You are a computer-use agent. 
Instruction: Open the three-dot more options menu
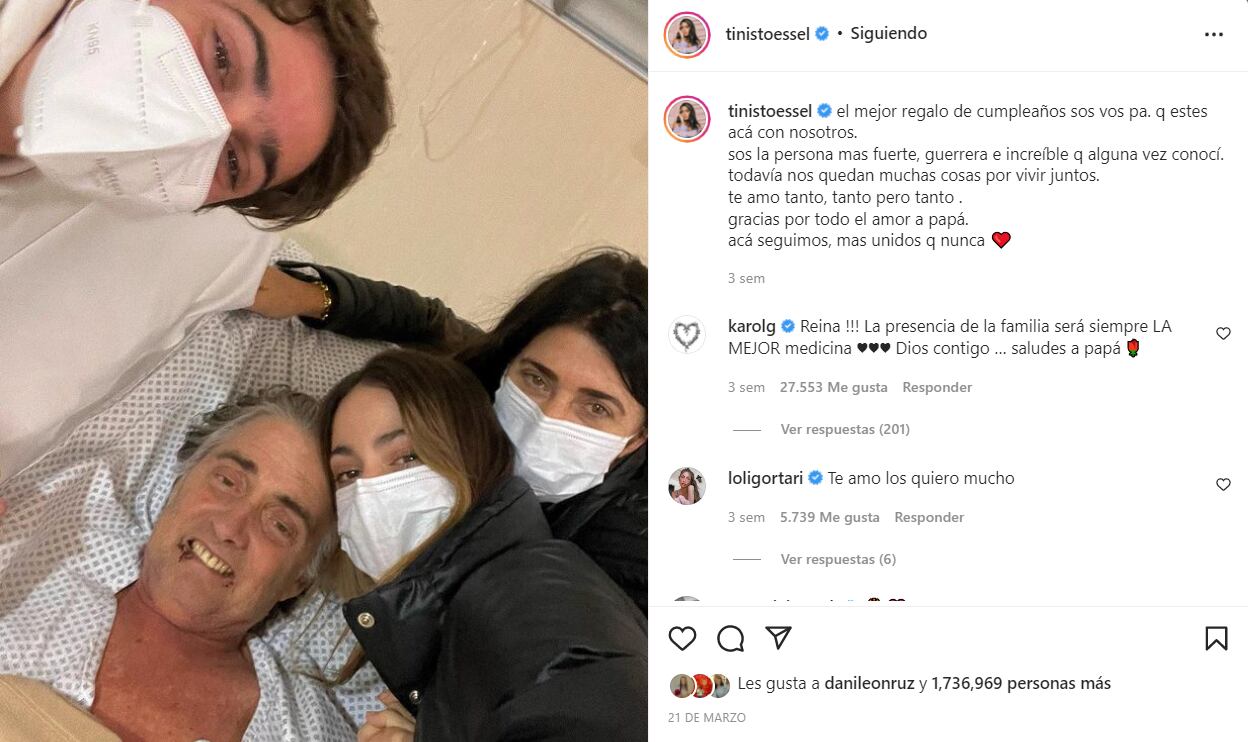(x=1214, y=34)
